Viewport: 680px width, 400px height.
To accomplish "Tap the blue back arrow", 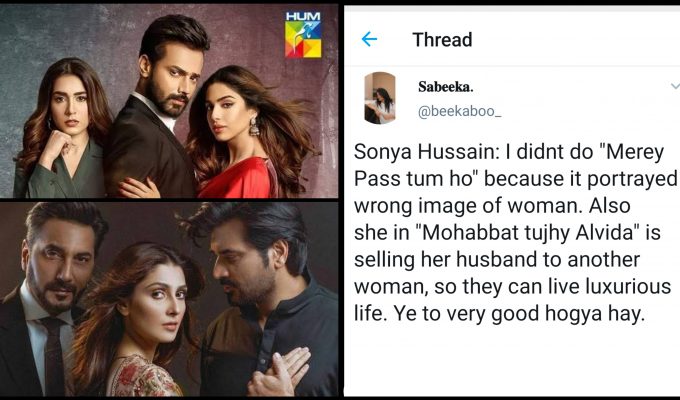I will [x=369, y=39].
